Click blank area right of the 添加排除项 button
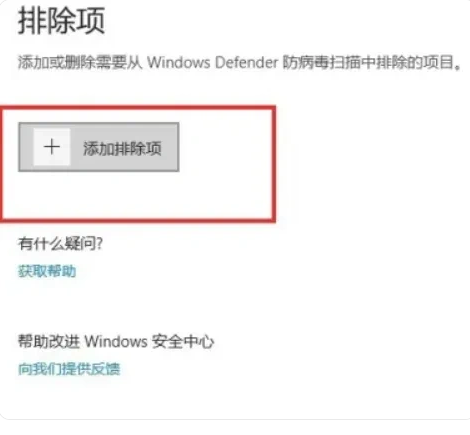470x435 pixels. [225, 147]
